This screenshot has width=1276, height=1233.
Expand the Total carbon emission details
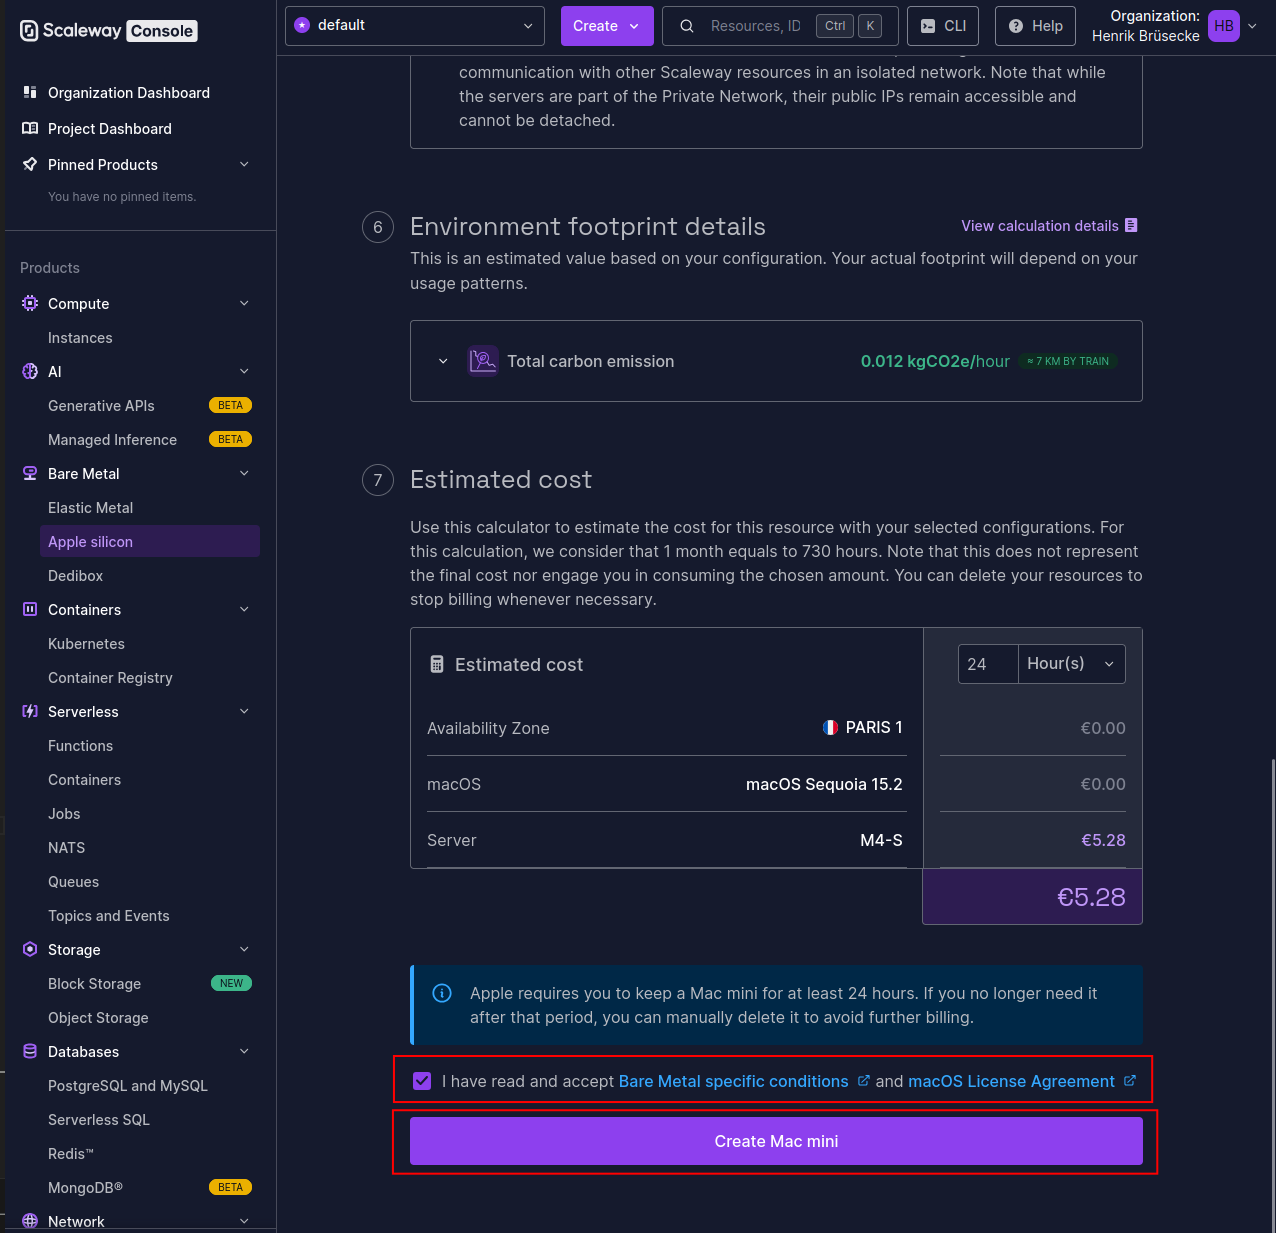443,361
